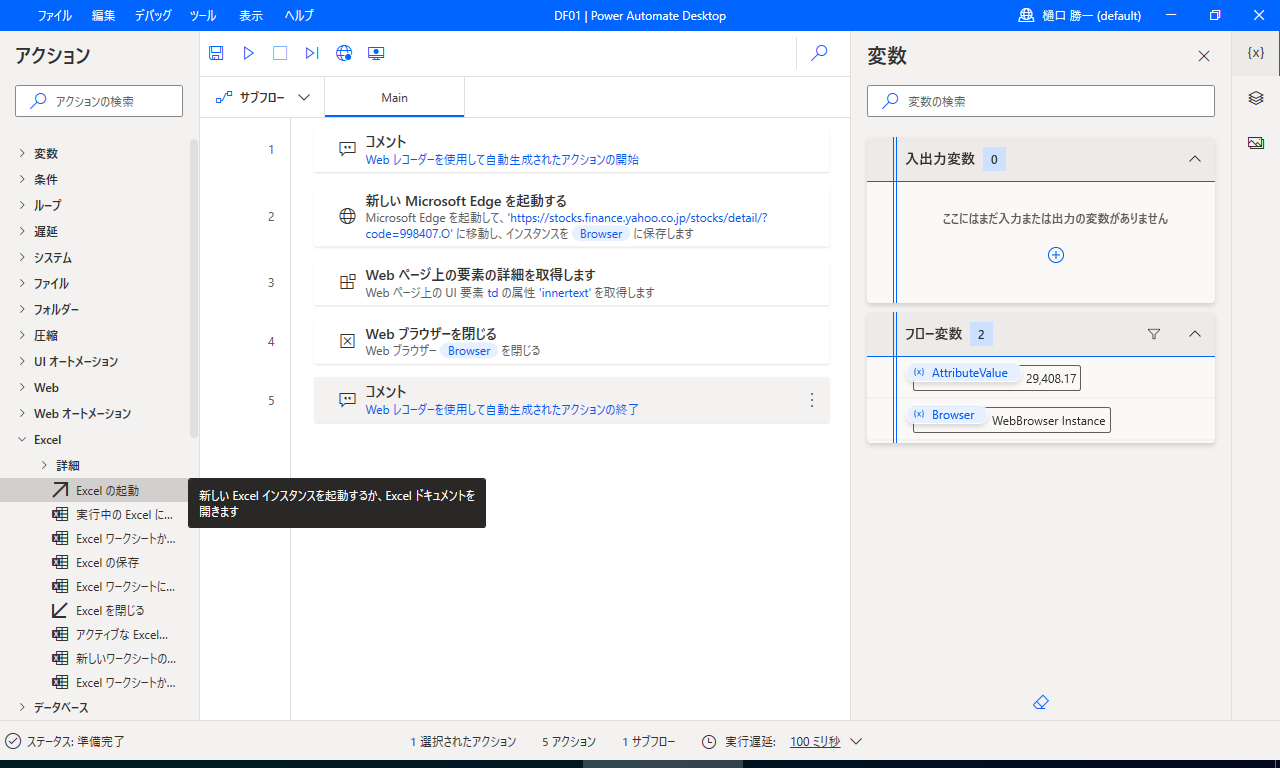
Task: Open the variables pane {x} icon
Action: [1256, 53]
